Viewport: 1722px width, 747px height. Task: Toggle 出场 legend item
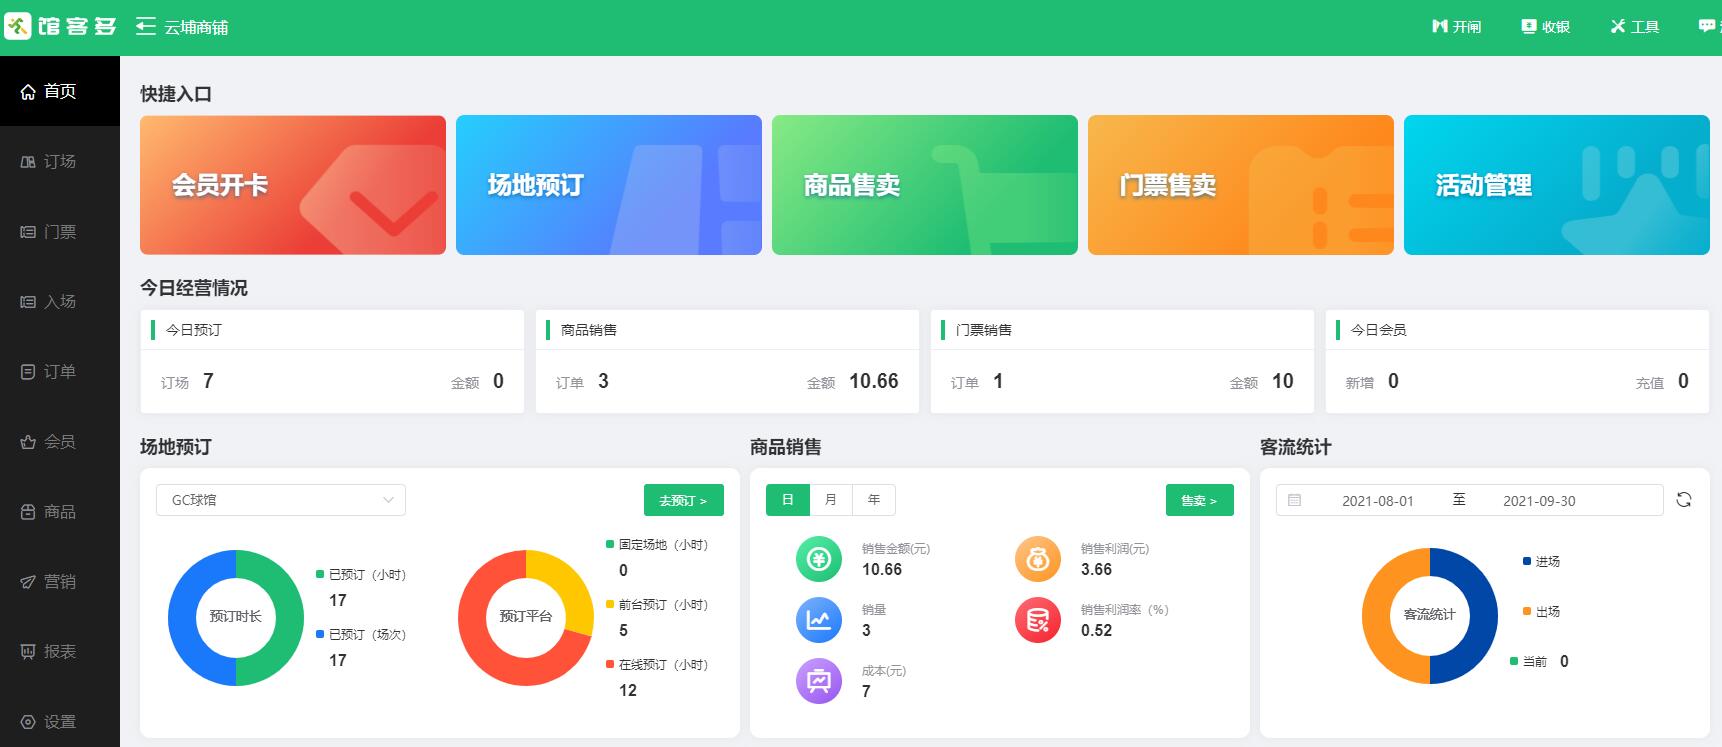[x=1541, y=612]
